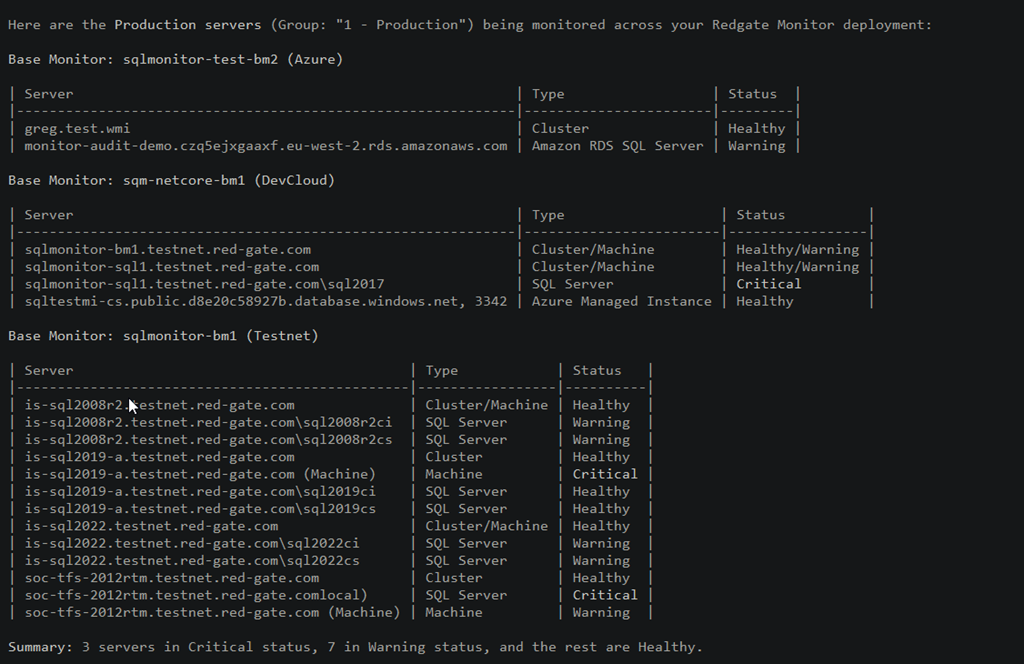
Task: Click the Status column header in Testnet table
Action: (x=597, y=370)
